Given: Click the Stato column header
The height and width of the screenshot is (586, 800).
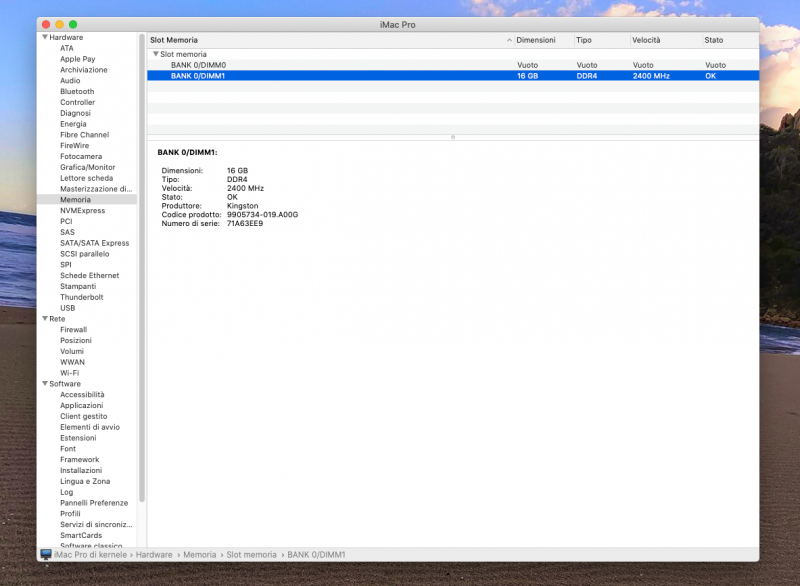Looking at the screenshot, I should tap(713, 40).
